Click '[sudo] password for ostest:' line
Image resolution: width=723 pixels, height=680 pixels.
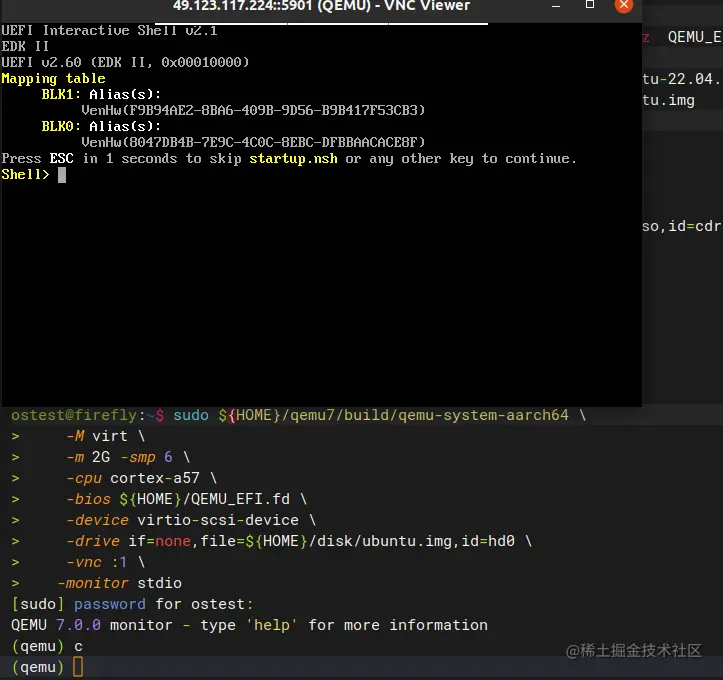click(132, 604)
